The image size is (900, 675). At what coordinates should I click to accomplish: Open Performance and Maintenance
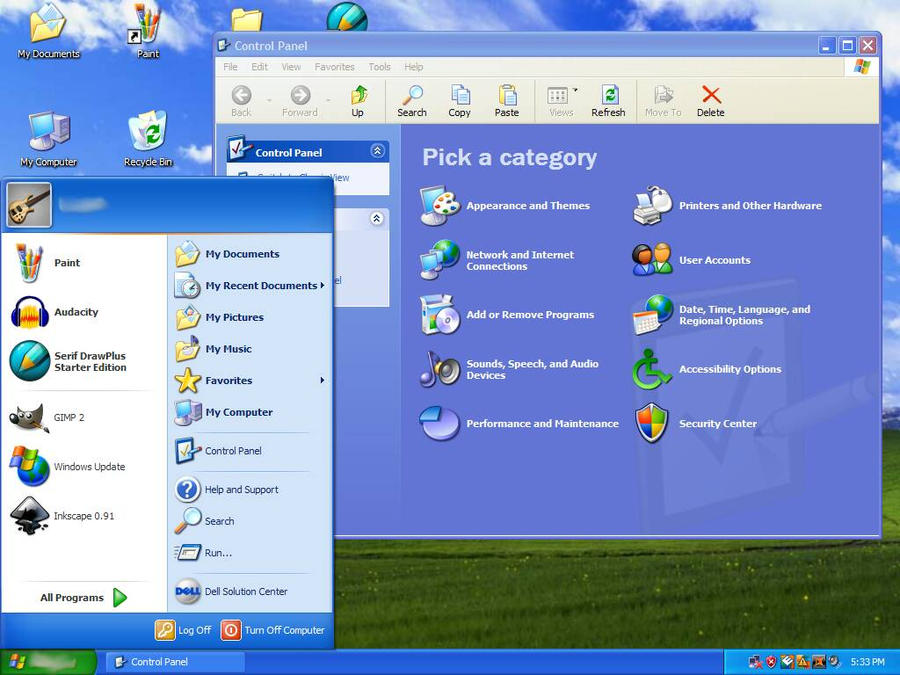coord(542,423)
